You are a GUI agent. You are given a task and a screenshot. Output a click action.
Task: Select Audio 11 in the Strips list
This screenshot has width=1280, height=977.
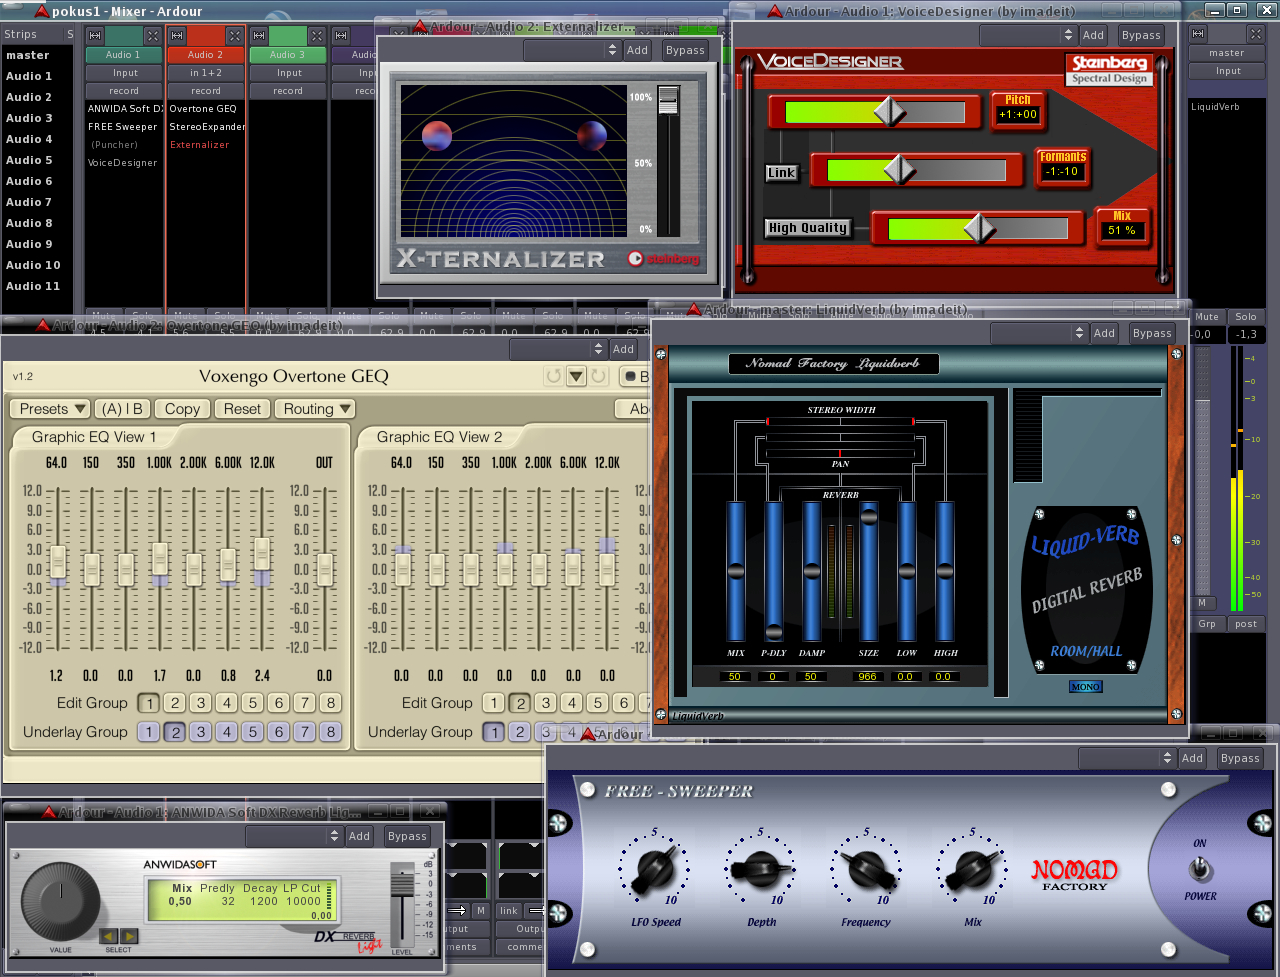(x=33, y=286)
